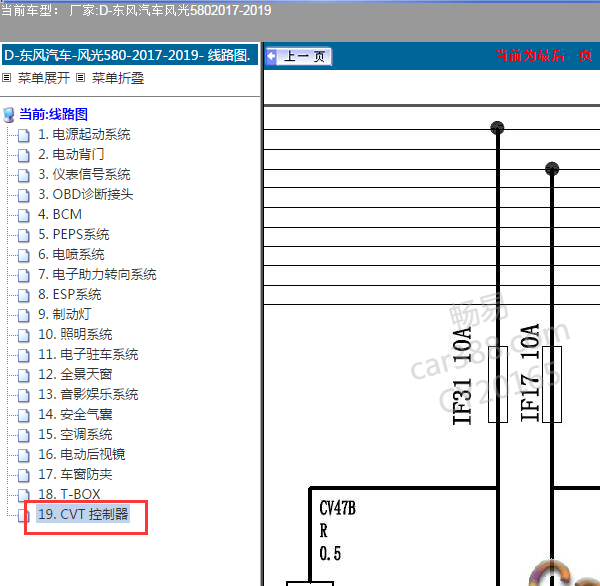Select the 4. BCM entry
Screen dimensions: 600x586
click(60, 214)
